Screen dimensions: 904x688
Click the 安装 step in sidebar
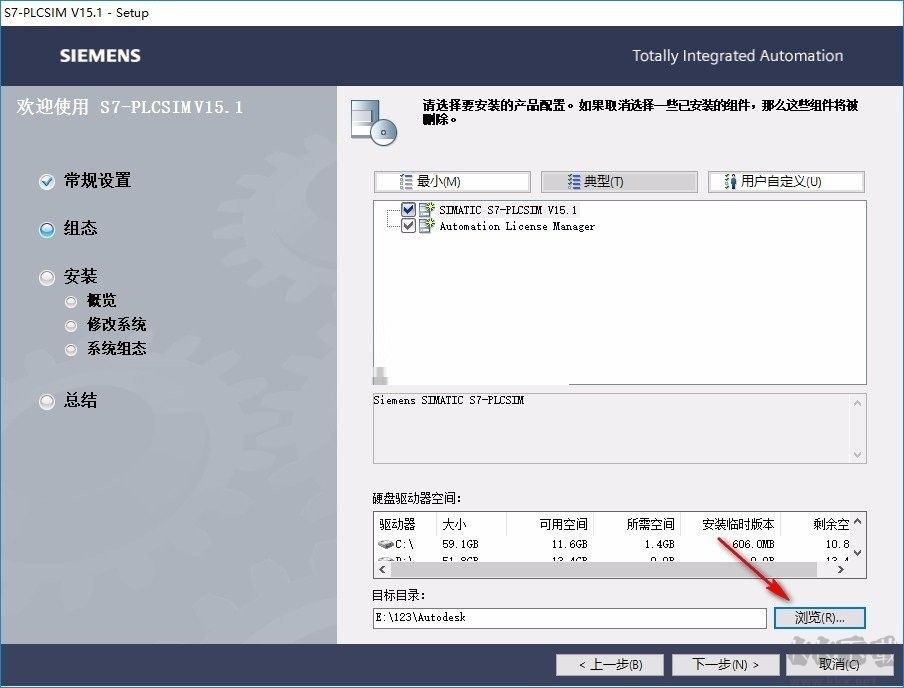coord(80,277)
